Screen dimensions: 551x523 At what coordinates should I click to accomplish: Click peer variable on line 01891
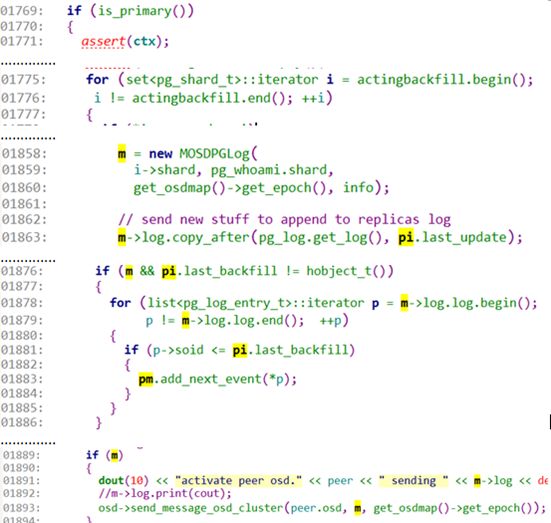tap(340, 481)
